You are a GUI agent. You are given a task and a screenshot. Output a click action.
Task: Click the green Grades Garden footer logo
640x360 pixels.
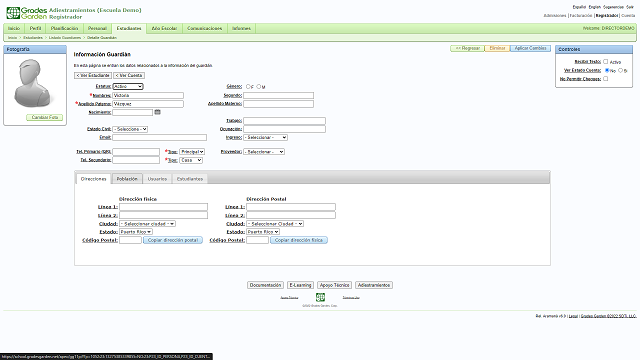[320, 297]
